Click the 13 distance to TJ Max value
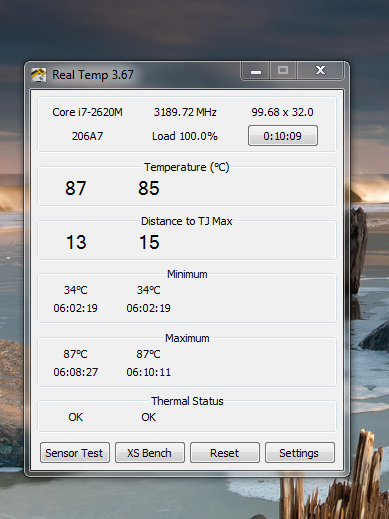389x519 pixels. 76,242
